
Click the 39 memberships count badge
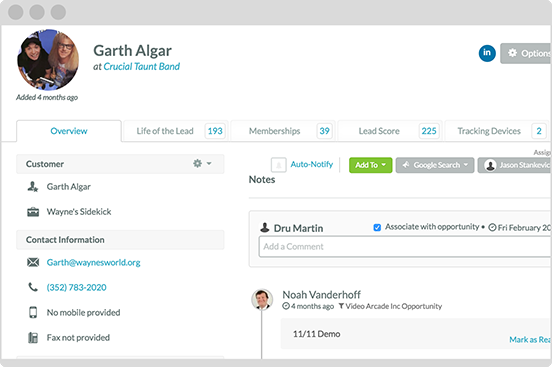pos(325,131)
